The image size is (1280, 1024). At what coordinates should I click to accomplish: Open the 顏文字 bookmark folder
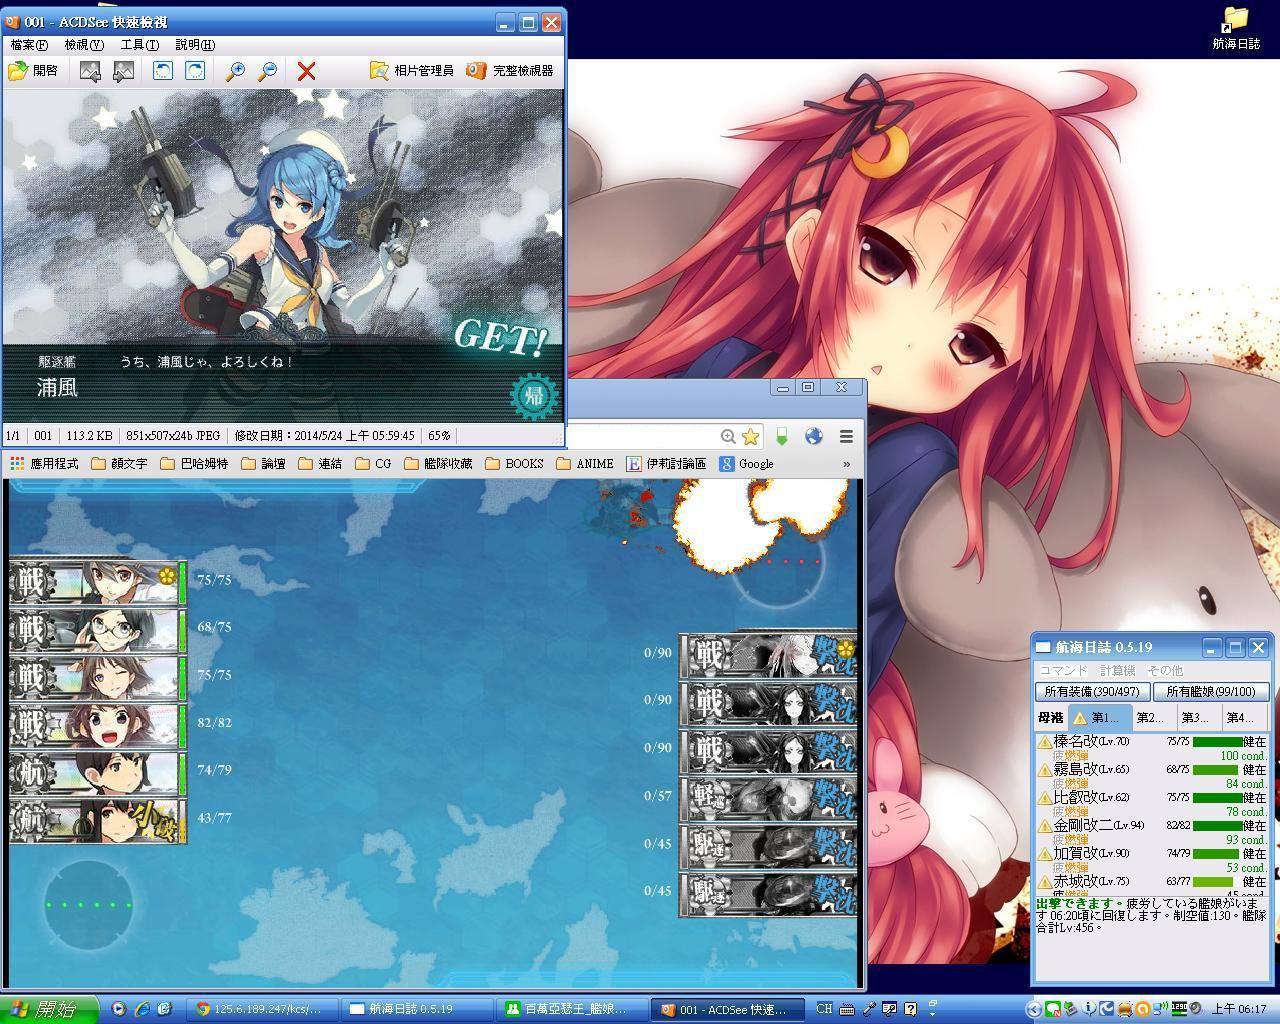click(119, 464)
